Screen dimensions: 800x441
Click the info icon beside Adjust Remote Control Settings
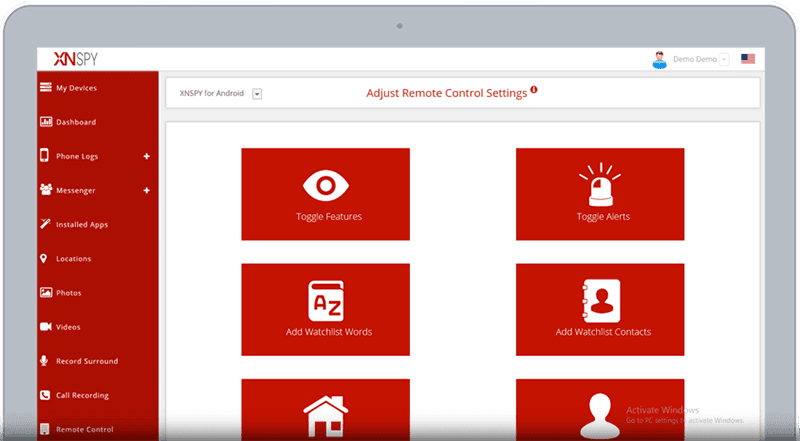click(x=534, y=90)
